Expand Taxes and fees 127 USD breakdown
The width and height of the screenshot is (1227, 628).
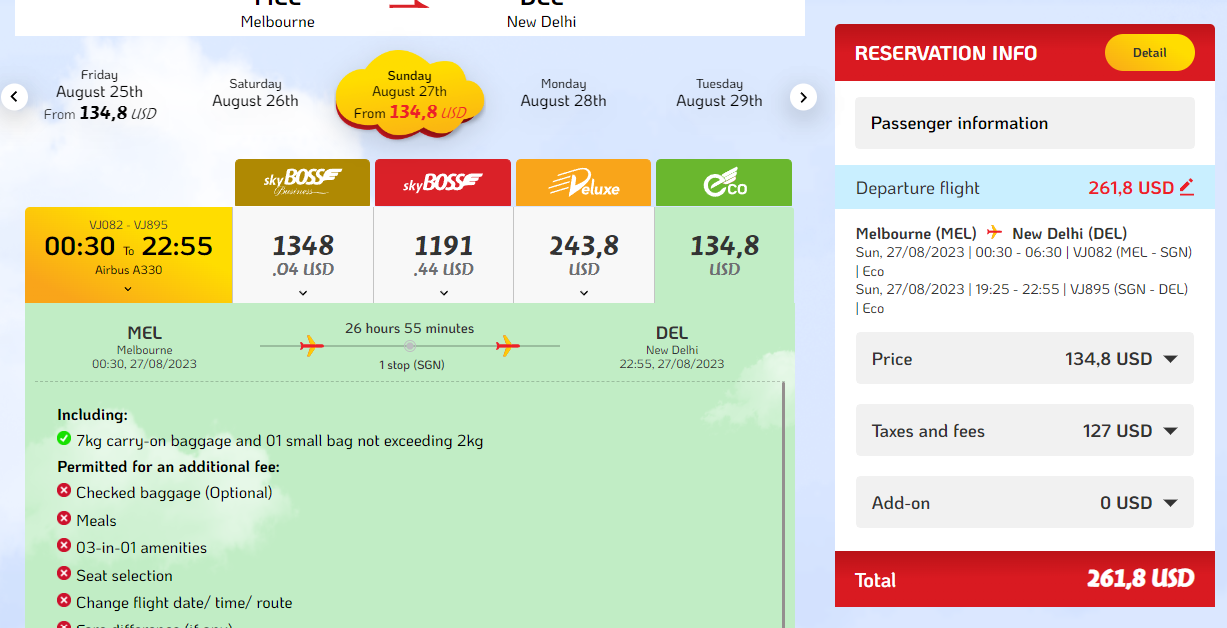pos(1025,430)
